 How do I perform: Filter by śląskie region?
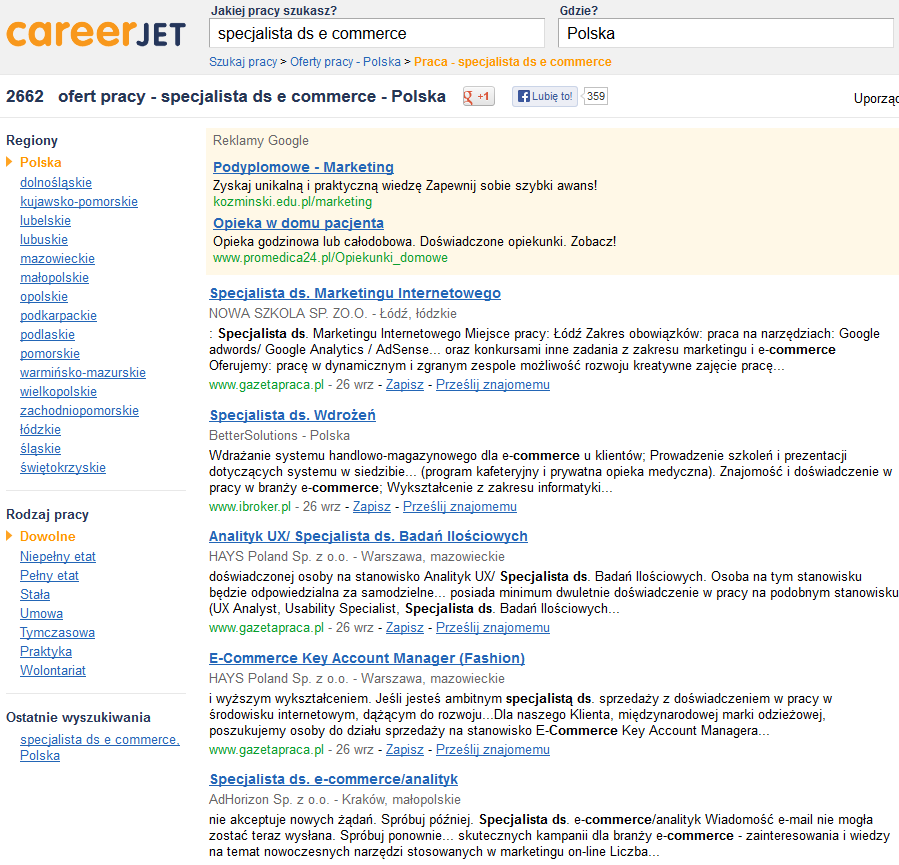(40, 448)
